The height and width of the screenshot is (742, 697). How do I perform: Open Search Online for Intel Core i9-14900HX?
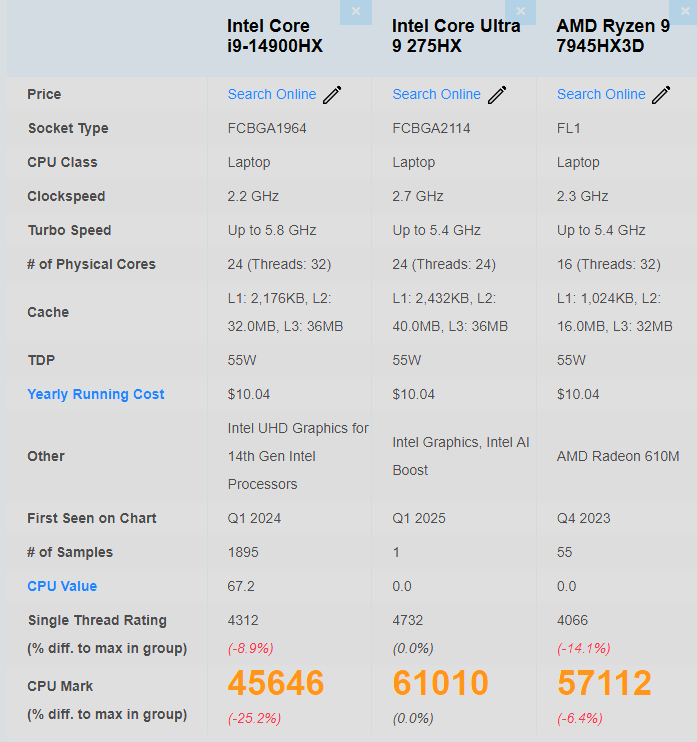(x=272, y=94)
